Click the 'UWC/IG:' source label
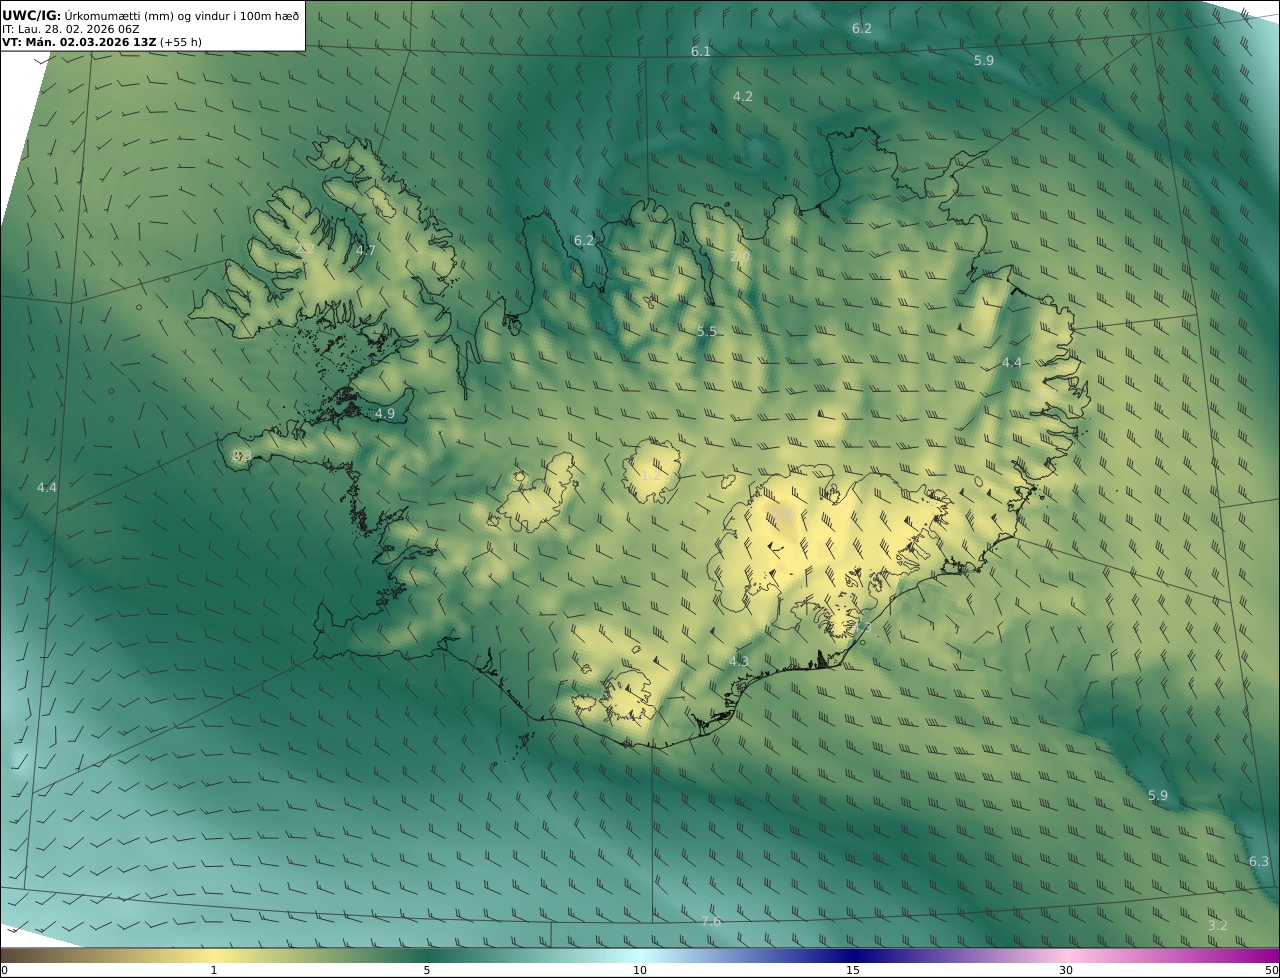Viewport: 1280px width, 978px height. (32, 15)
